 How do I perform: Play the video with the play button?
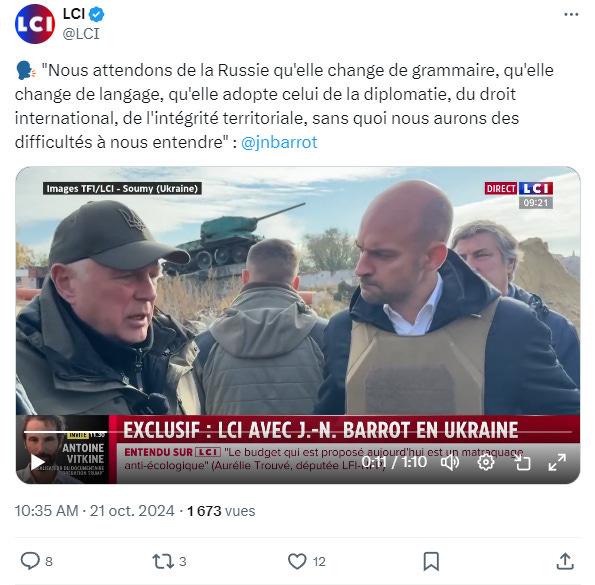[37, 462]
